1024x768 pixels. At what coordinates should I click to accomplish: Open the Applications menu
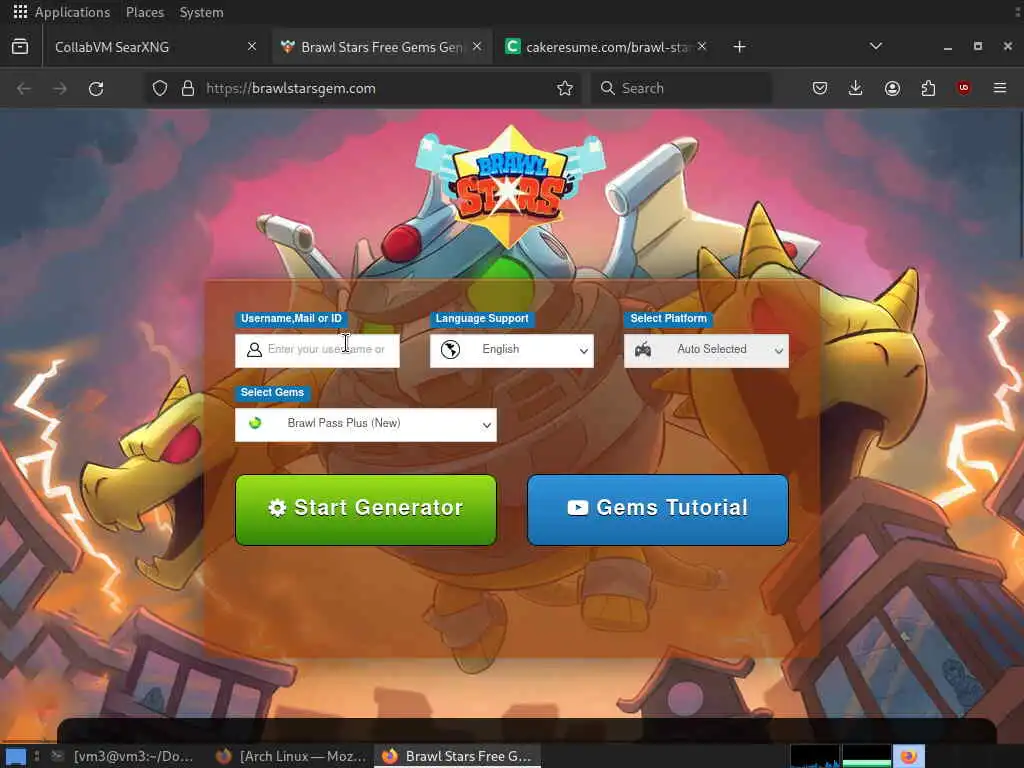tap(72, 12)
